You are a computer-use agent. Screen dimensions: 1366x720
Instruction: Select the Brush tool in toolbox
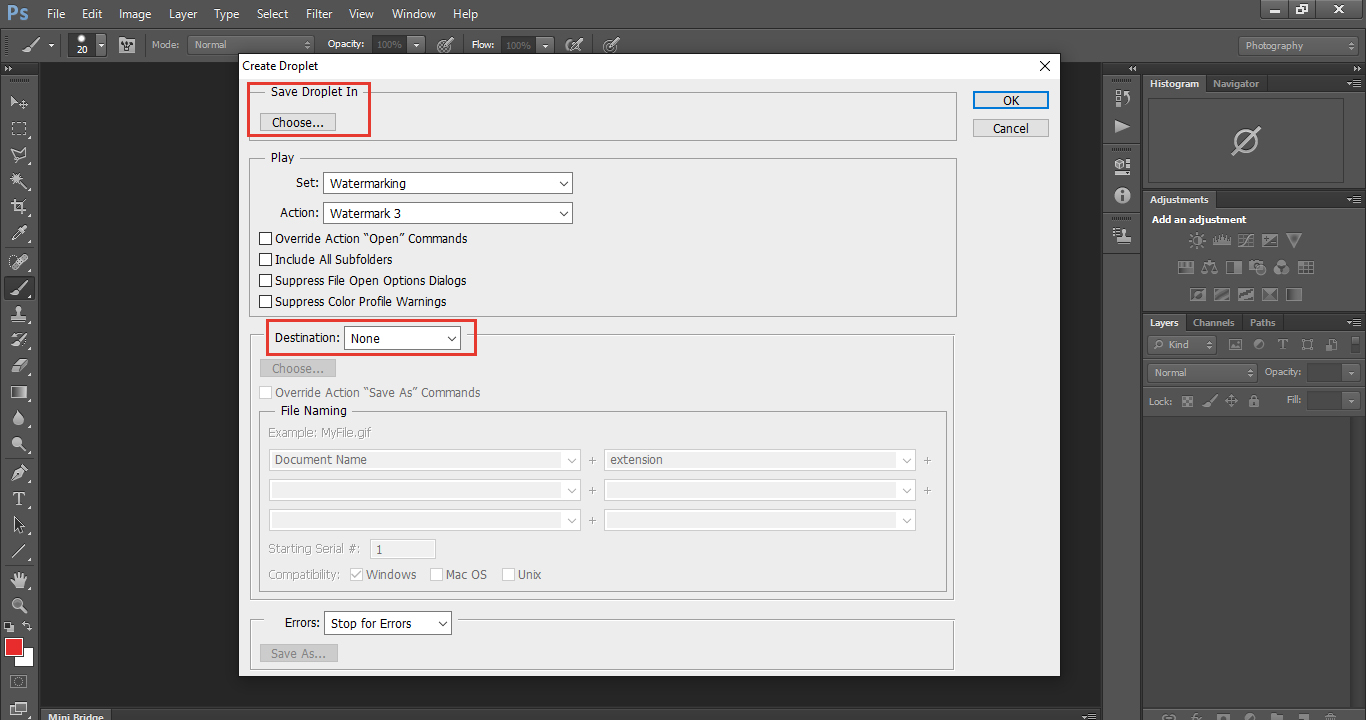pos(19,288)
